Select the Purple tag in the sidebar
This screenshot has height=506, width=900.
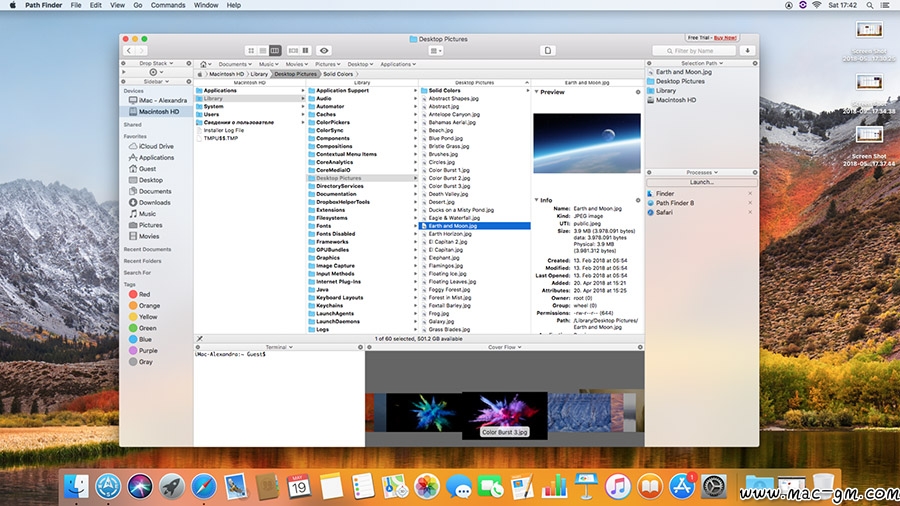148,351
